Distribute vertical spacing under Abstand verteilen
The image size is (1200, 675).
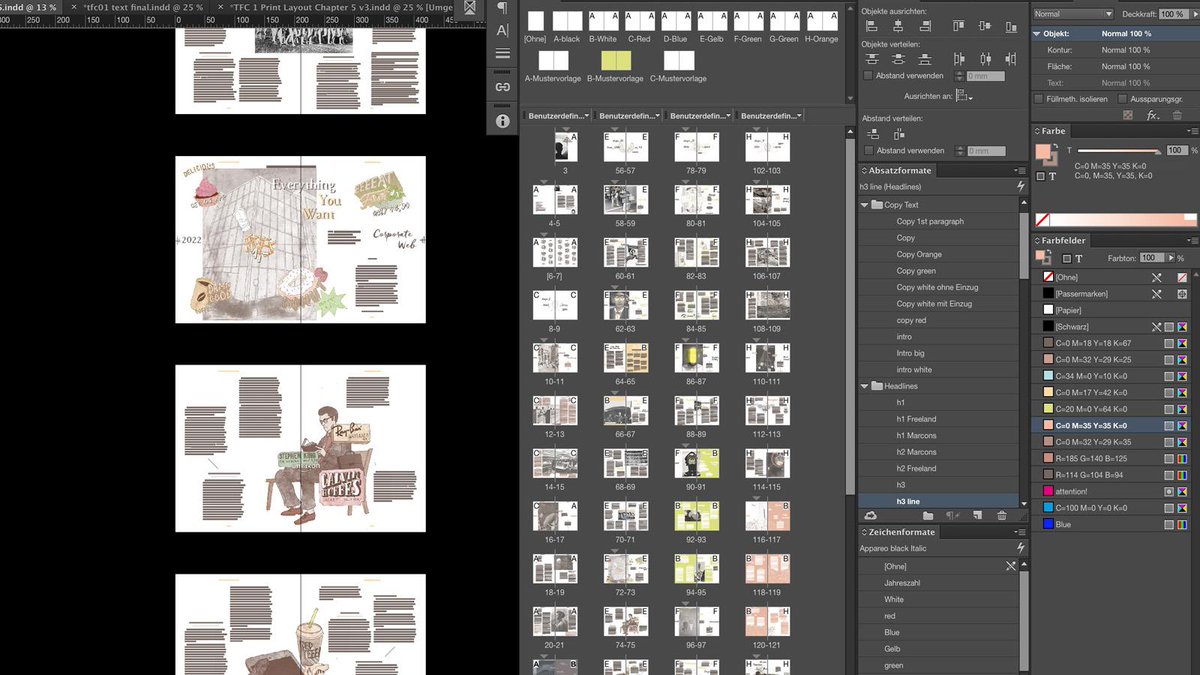pos(871,134)
